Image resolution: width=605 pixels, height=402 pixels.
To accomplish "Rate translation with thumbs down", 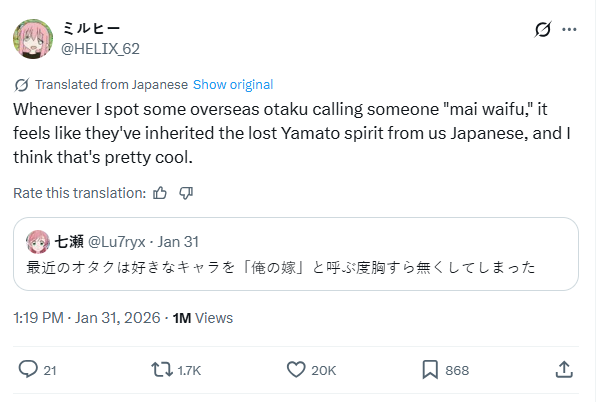I will pyautogui.click(x=185, y=192).
